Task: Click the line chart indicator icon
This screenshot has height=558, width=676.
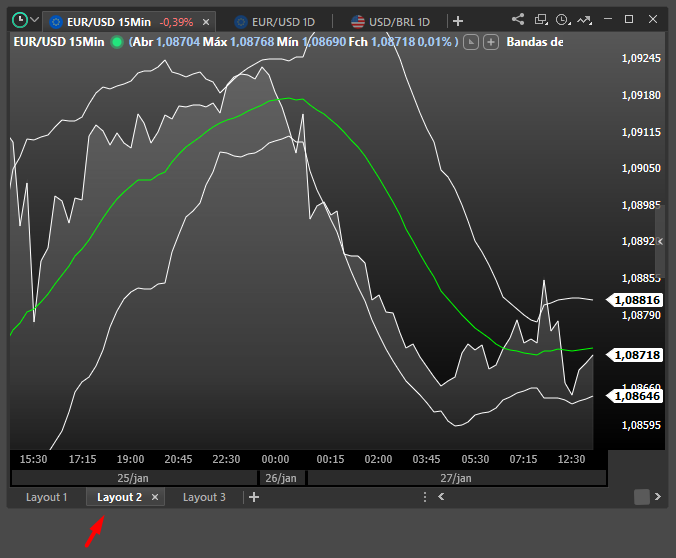Action: click(585, 19)
